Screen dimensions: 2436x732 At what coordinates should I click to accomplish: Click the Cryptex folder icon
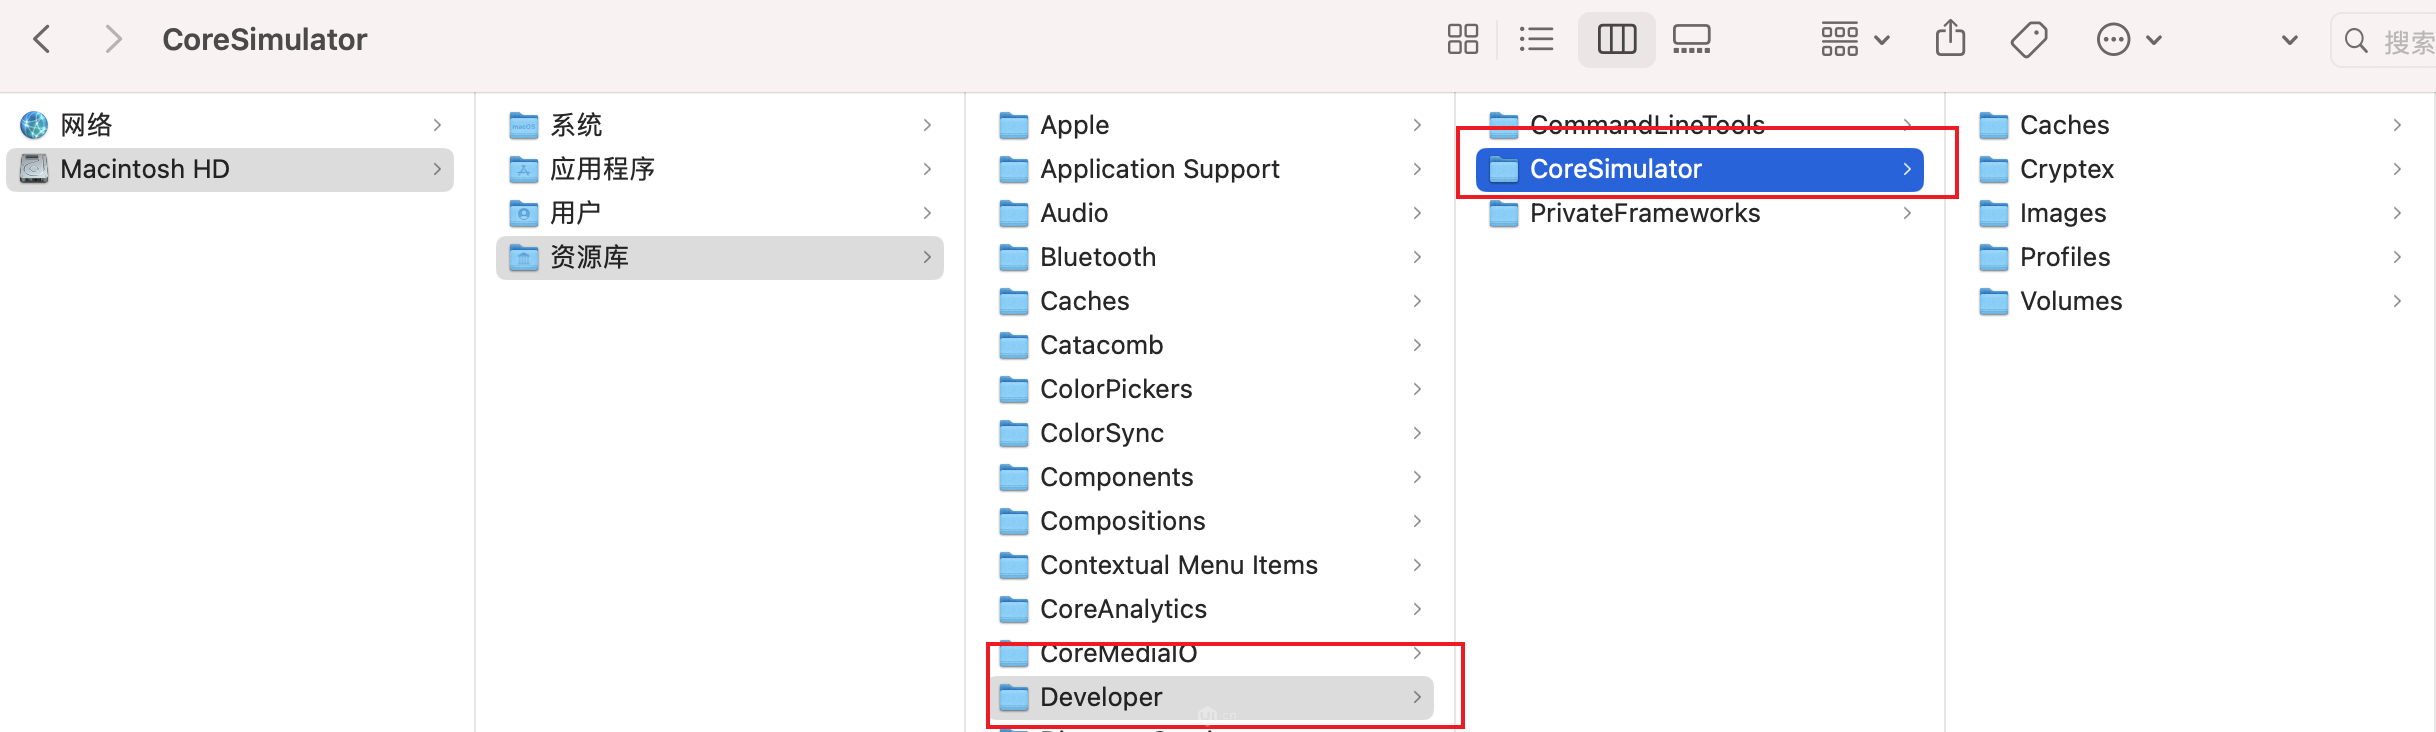coord(1994,169)
